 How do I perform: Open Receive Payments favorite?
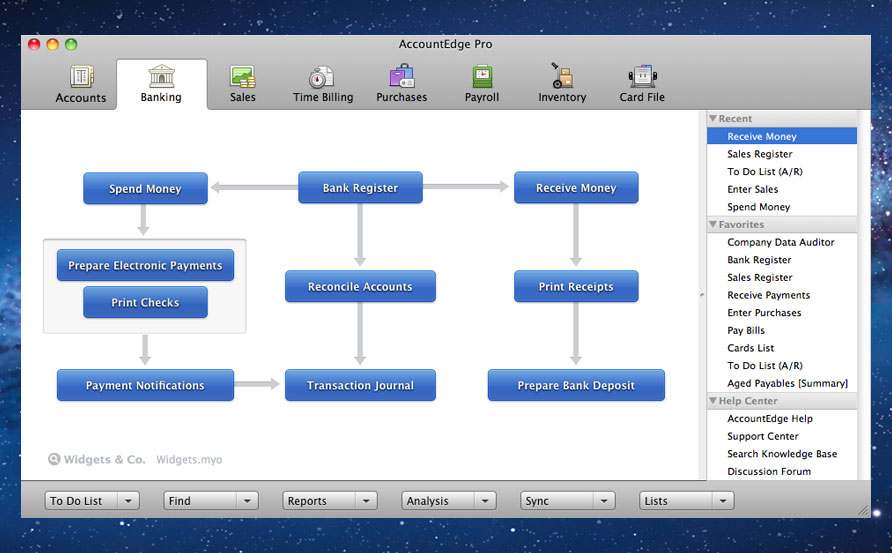782,295
